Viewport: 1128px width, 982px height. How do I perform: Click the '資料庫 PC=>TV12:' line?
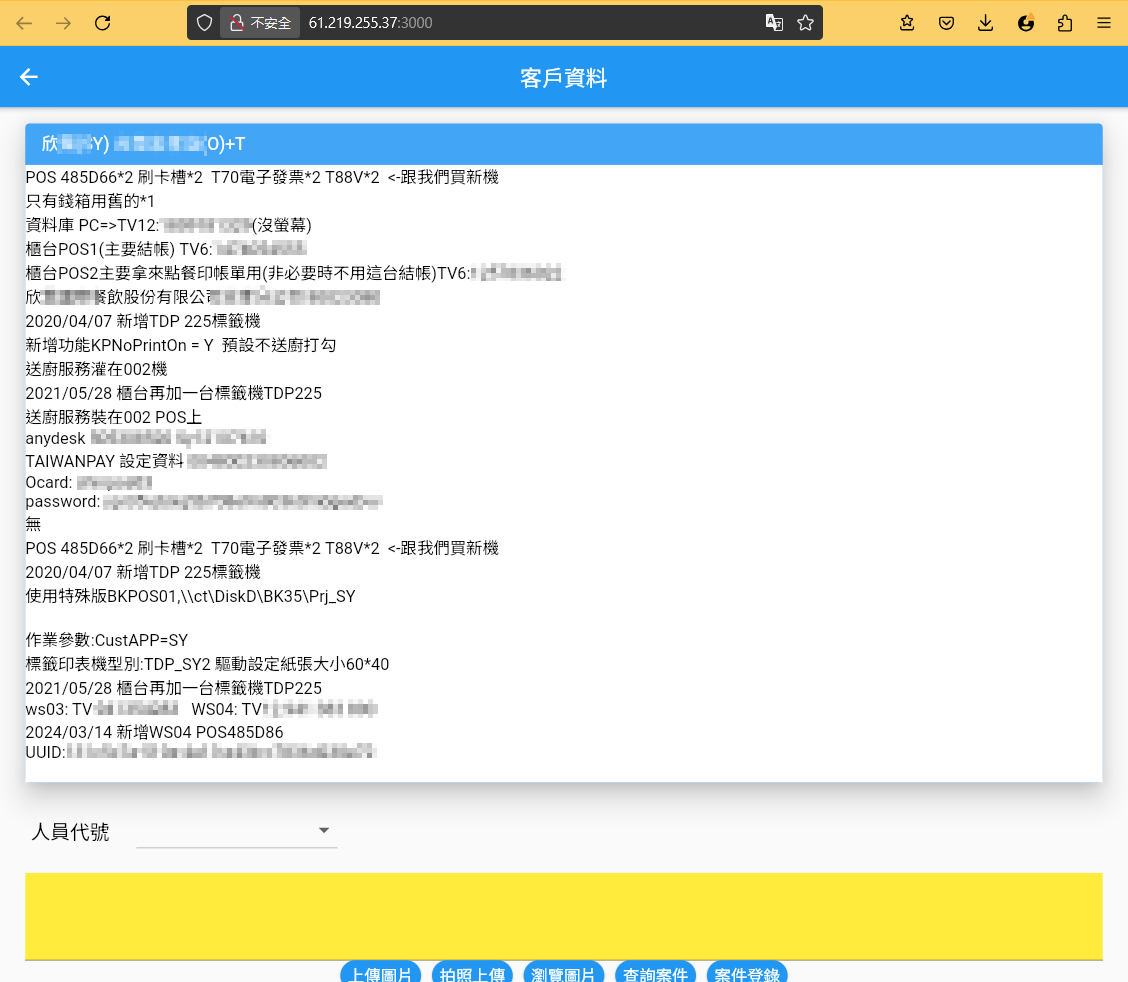(93, 225)
